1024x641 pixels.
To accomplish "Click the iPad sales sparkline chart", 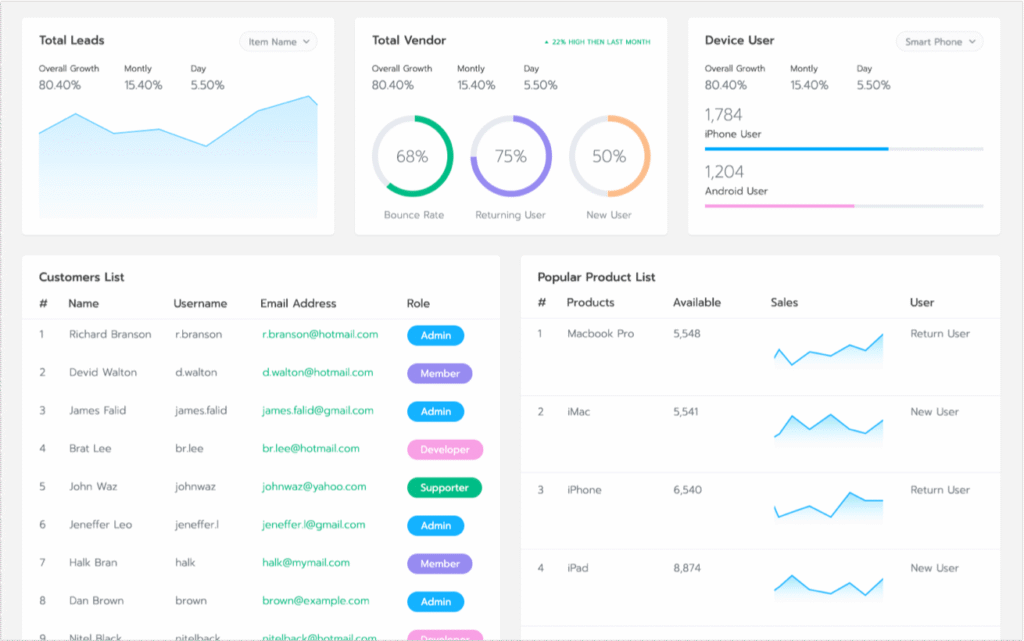I will pos(828,584).
